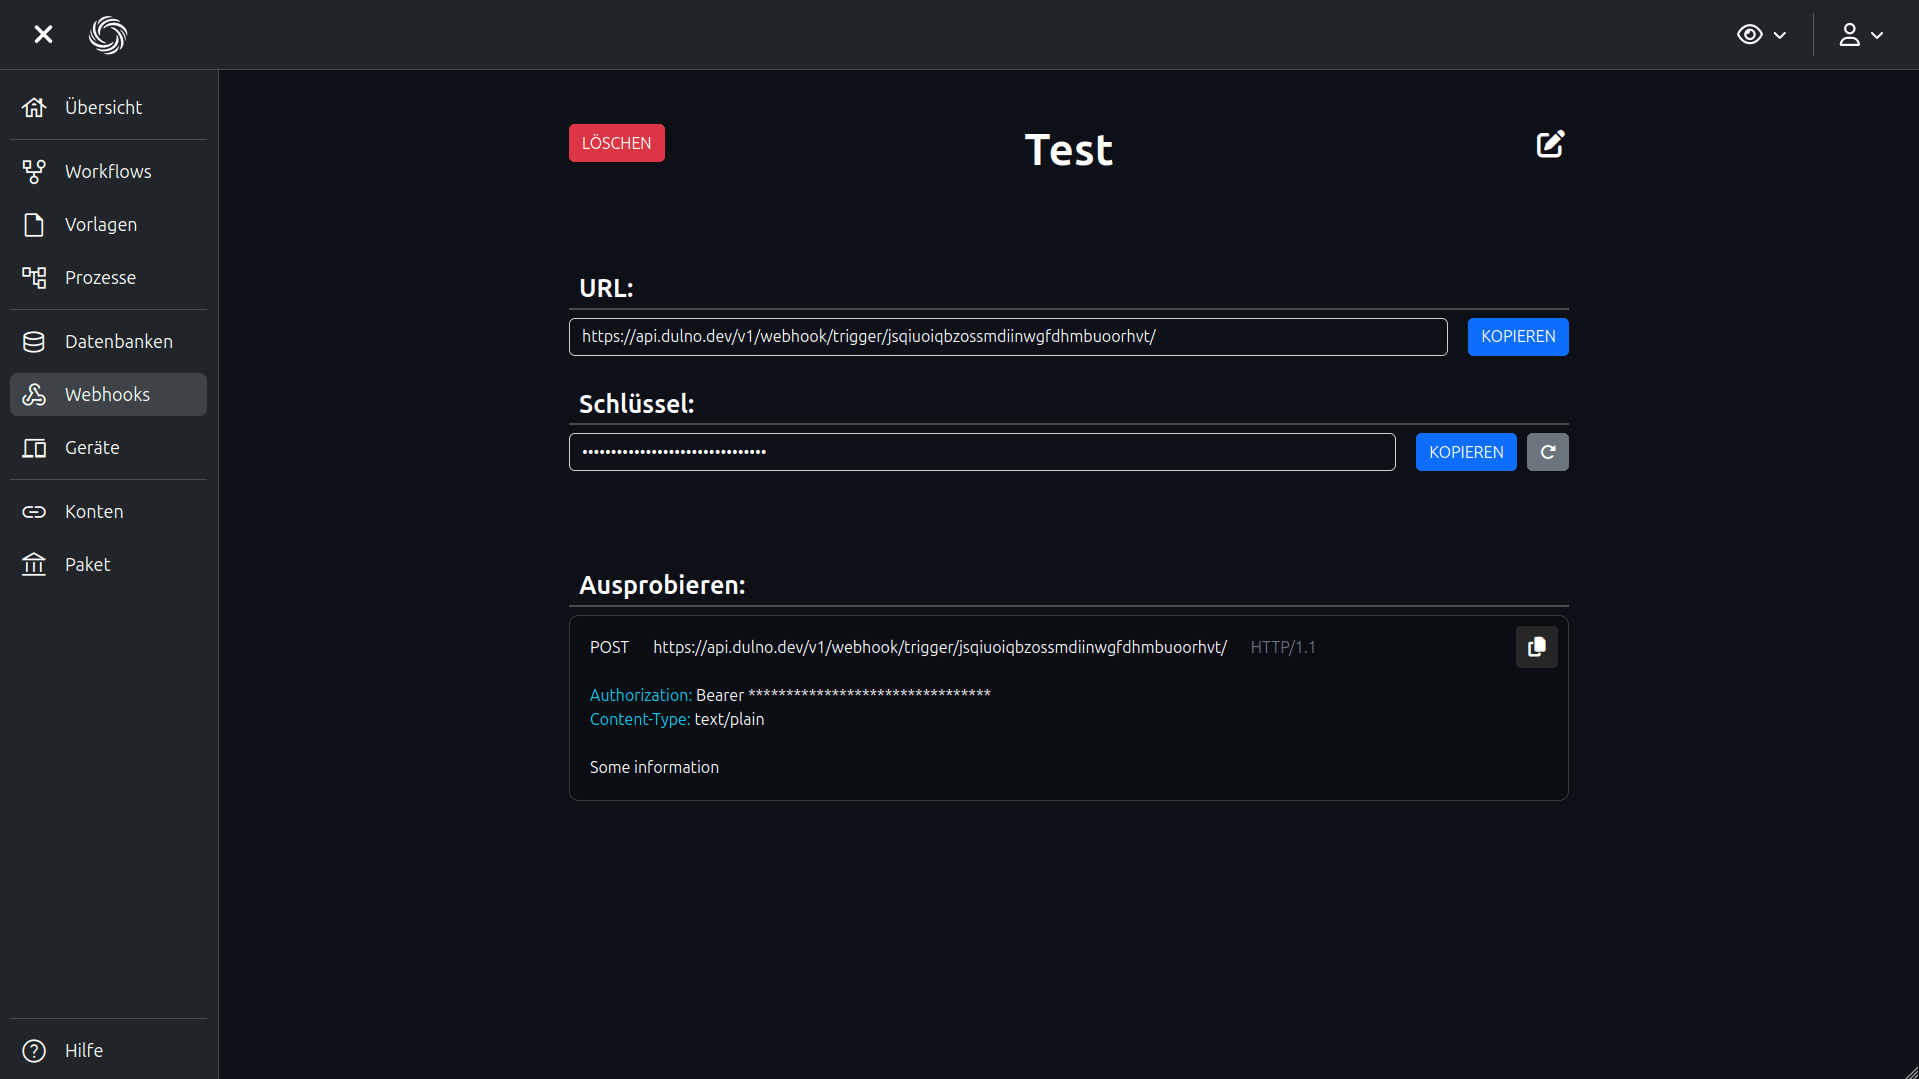Copy the sample request with clipboard icon
Image resolution: width=1919 pixels, height=1079 pixels.
coord(1536,647)
